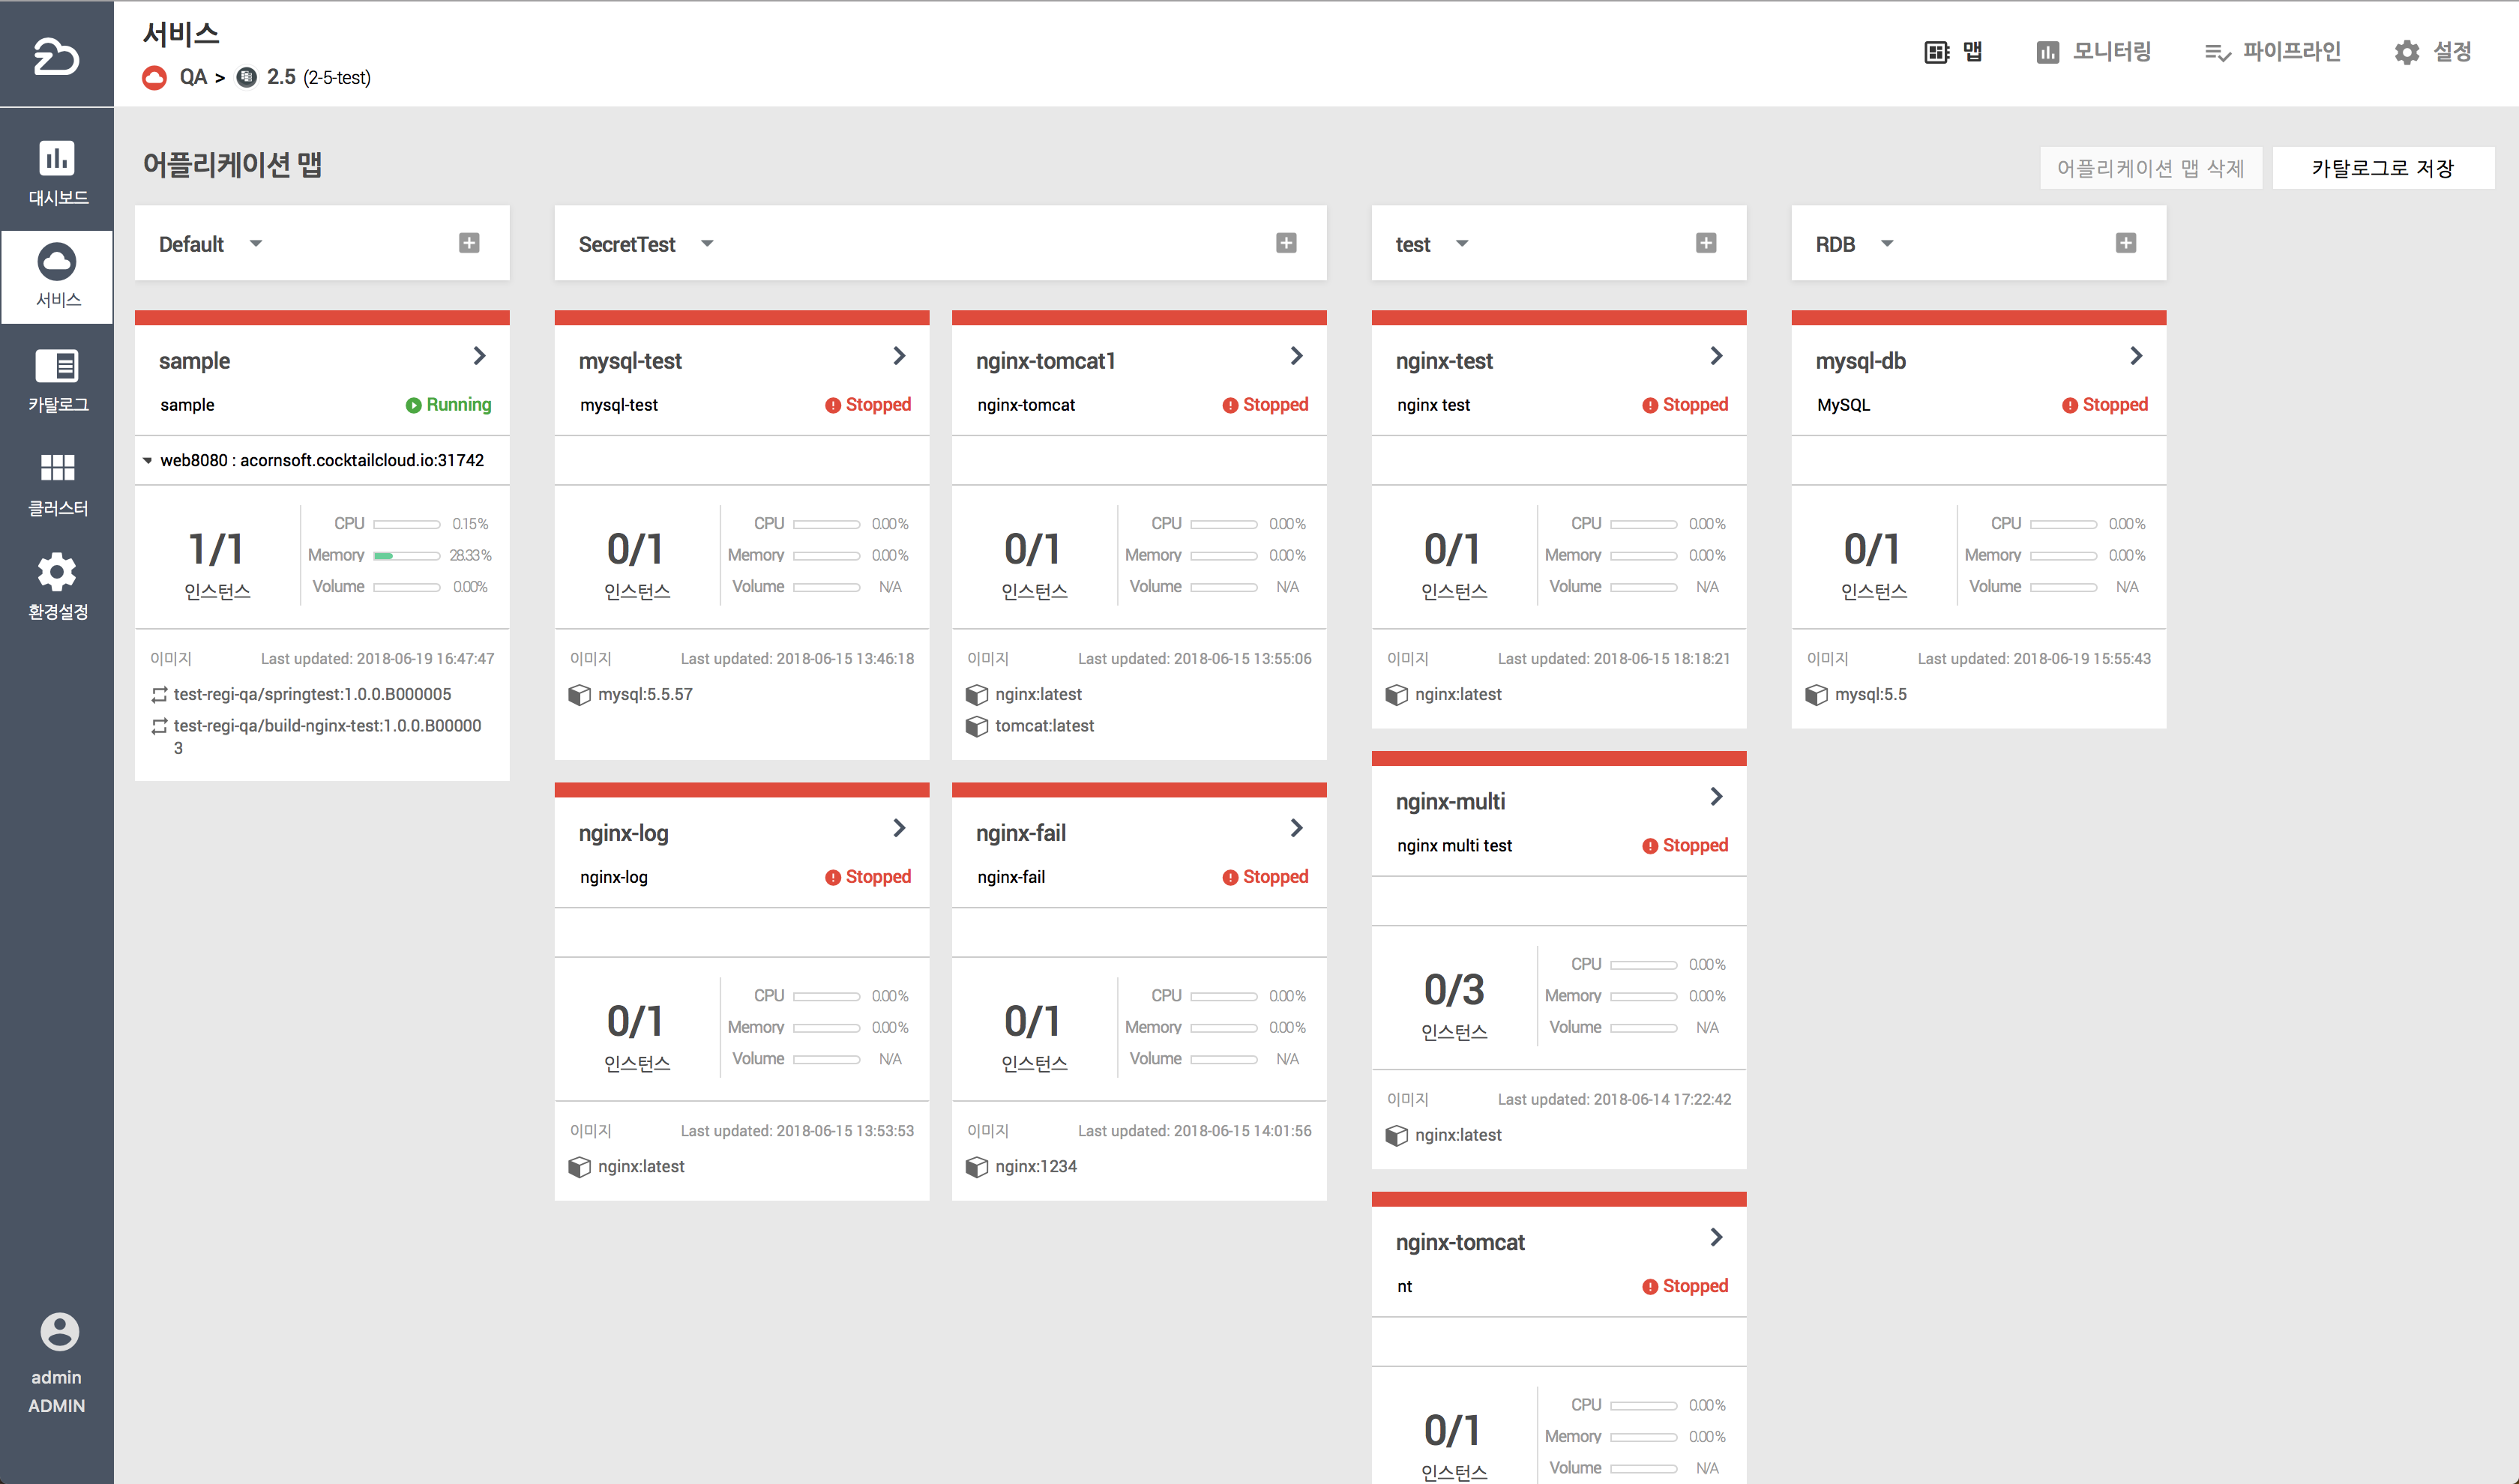Click the plus icon in Default group

[x=469, y=243]
